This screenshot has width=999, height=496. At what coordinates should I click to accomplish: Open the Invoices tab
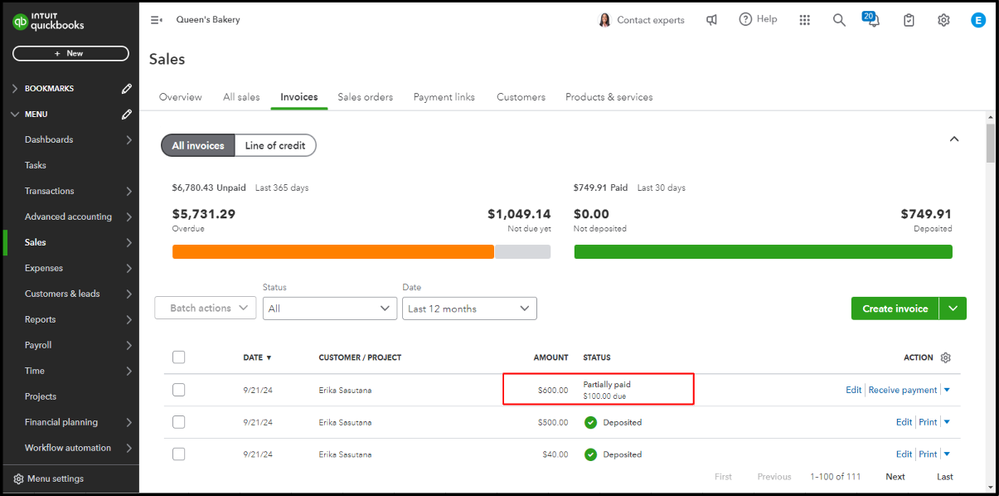pyautogui.click(x=299, y=97)
